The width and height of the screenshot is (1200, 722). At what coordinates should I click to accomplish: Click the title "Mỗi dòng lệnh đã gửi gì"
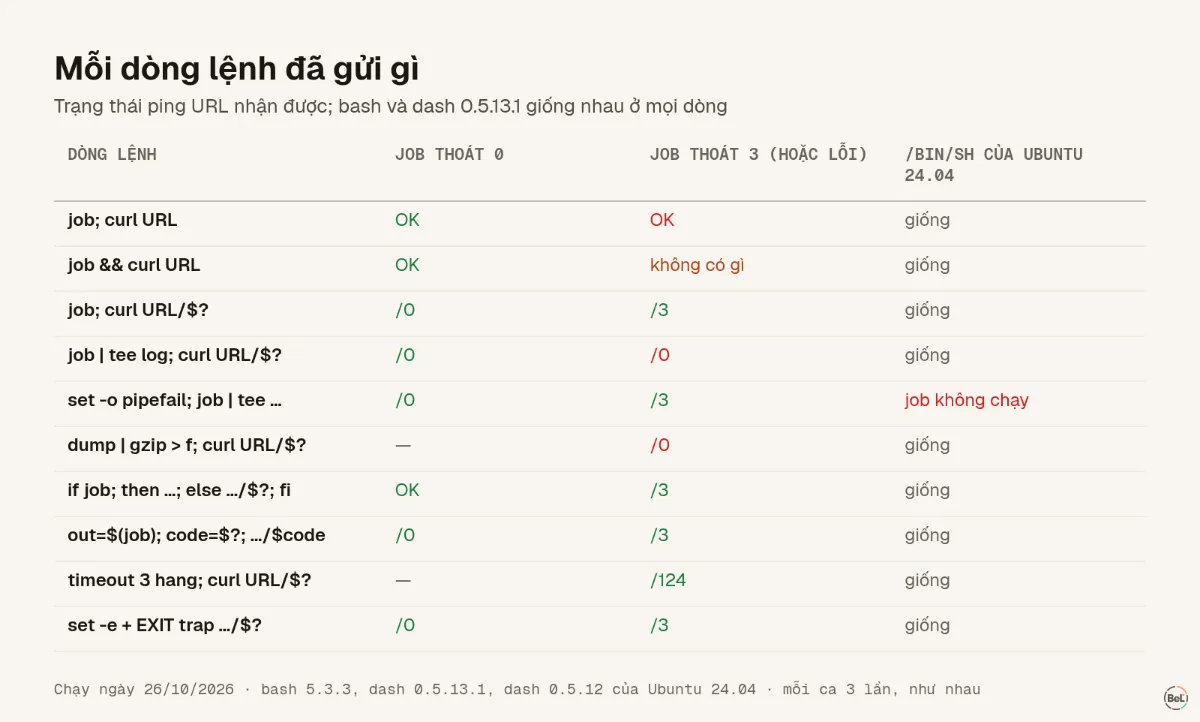pyautogui.click(x=236, y=69)
